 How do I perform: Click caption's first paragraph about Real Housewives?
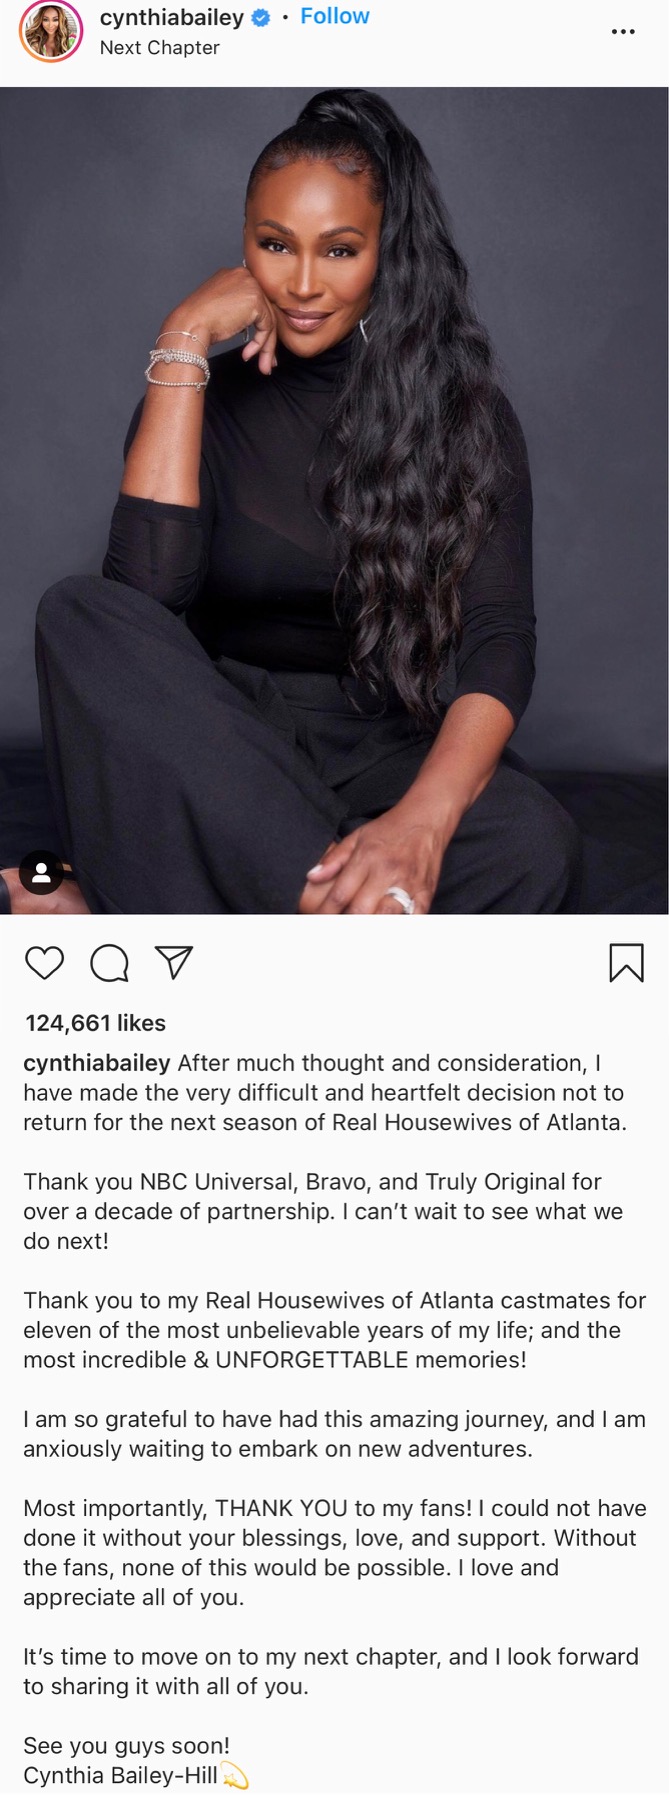point(325,1093)
